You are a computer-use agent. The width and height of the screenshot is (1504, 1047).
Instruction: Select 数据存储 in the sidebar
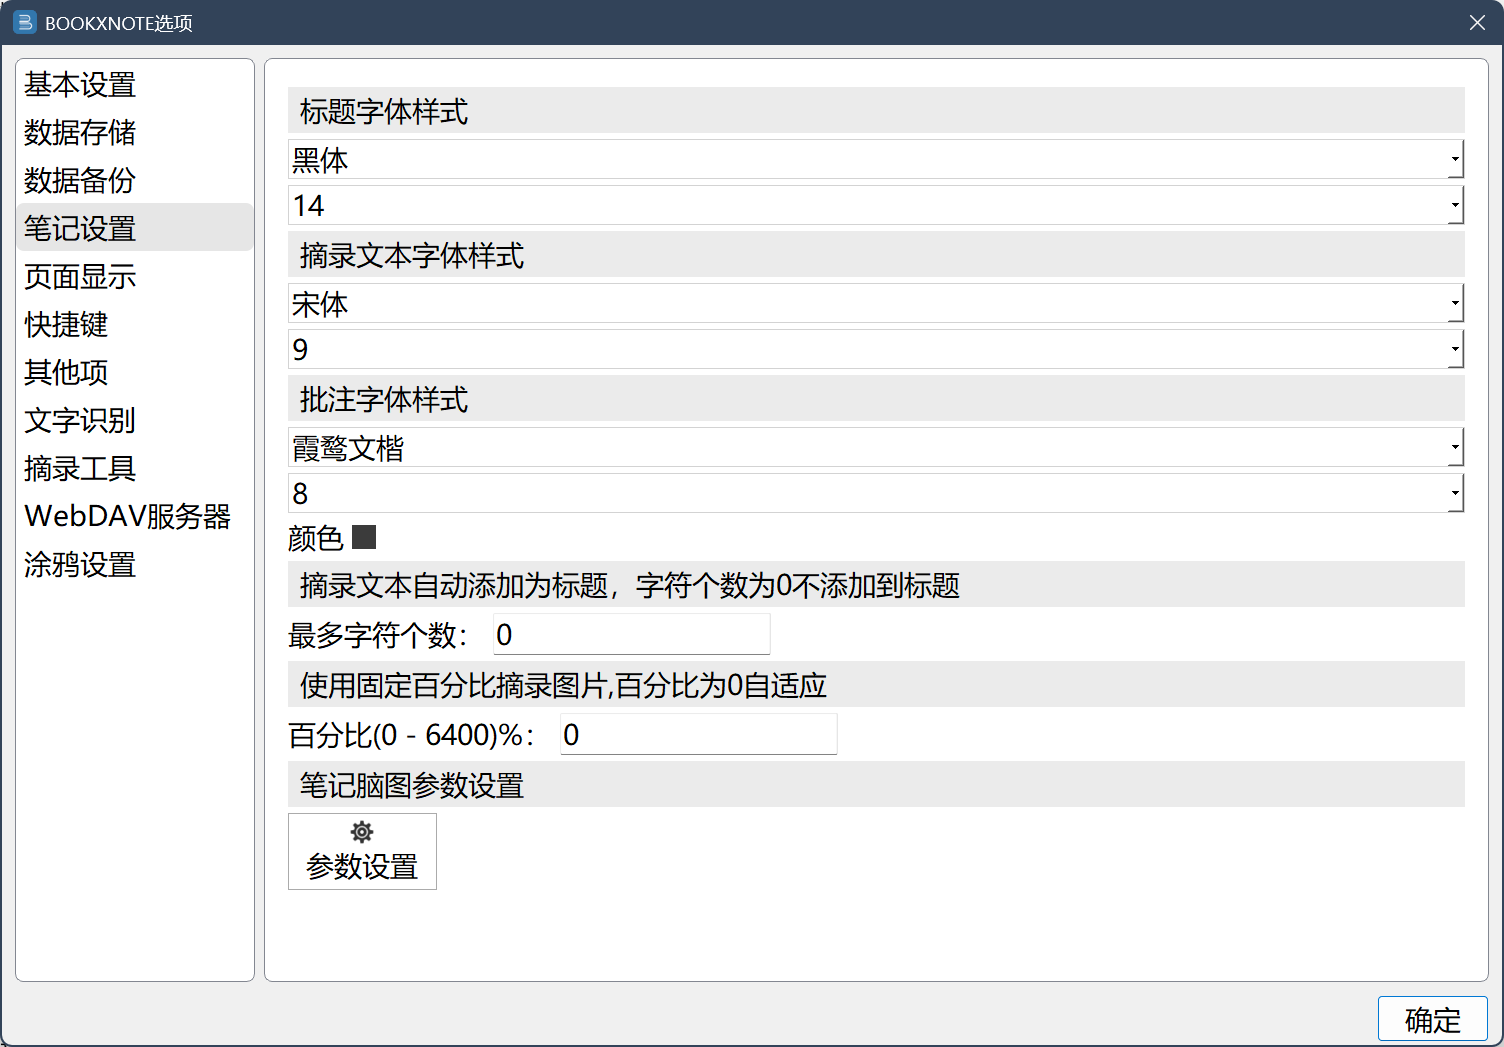point(80,133)
